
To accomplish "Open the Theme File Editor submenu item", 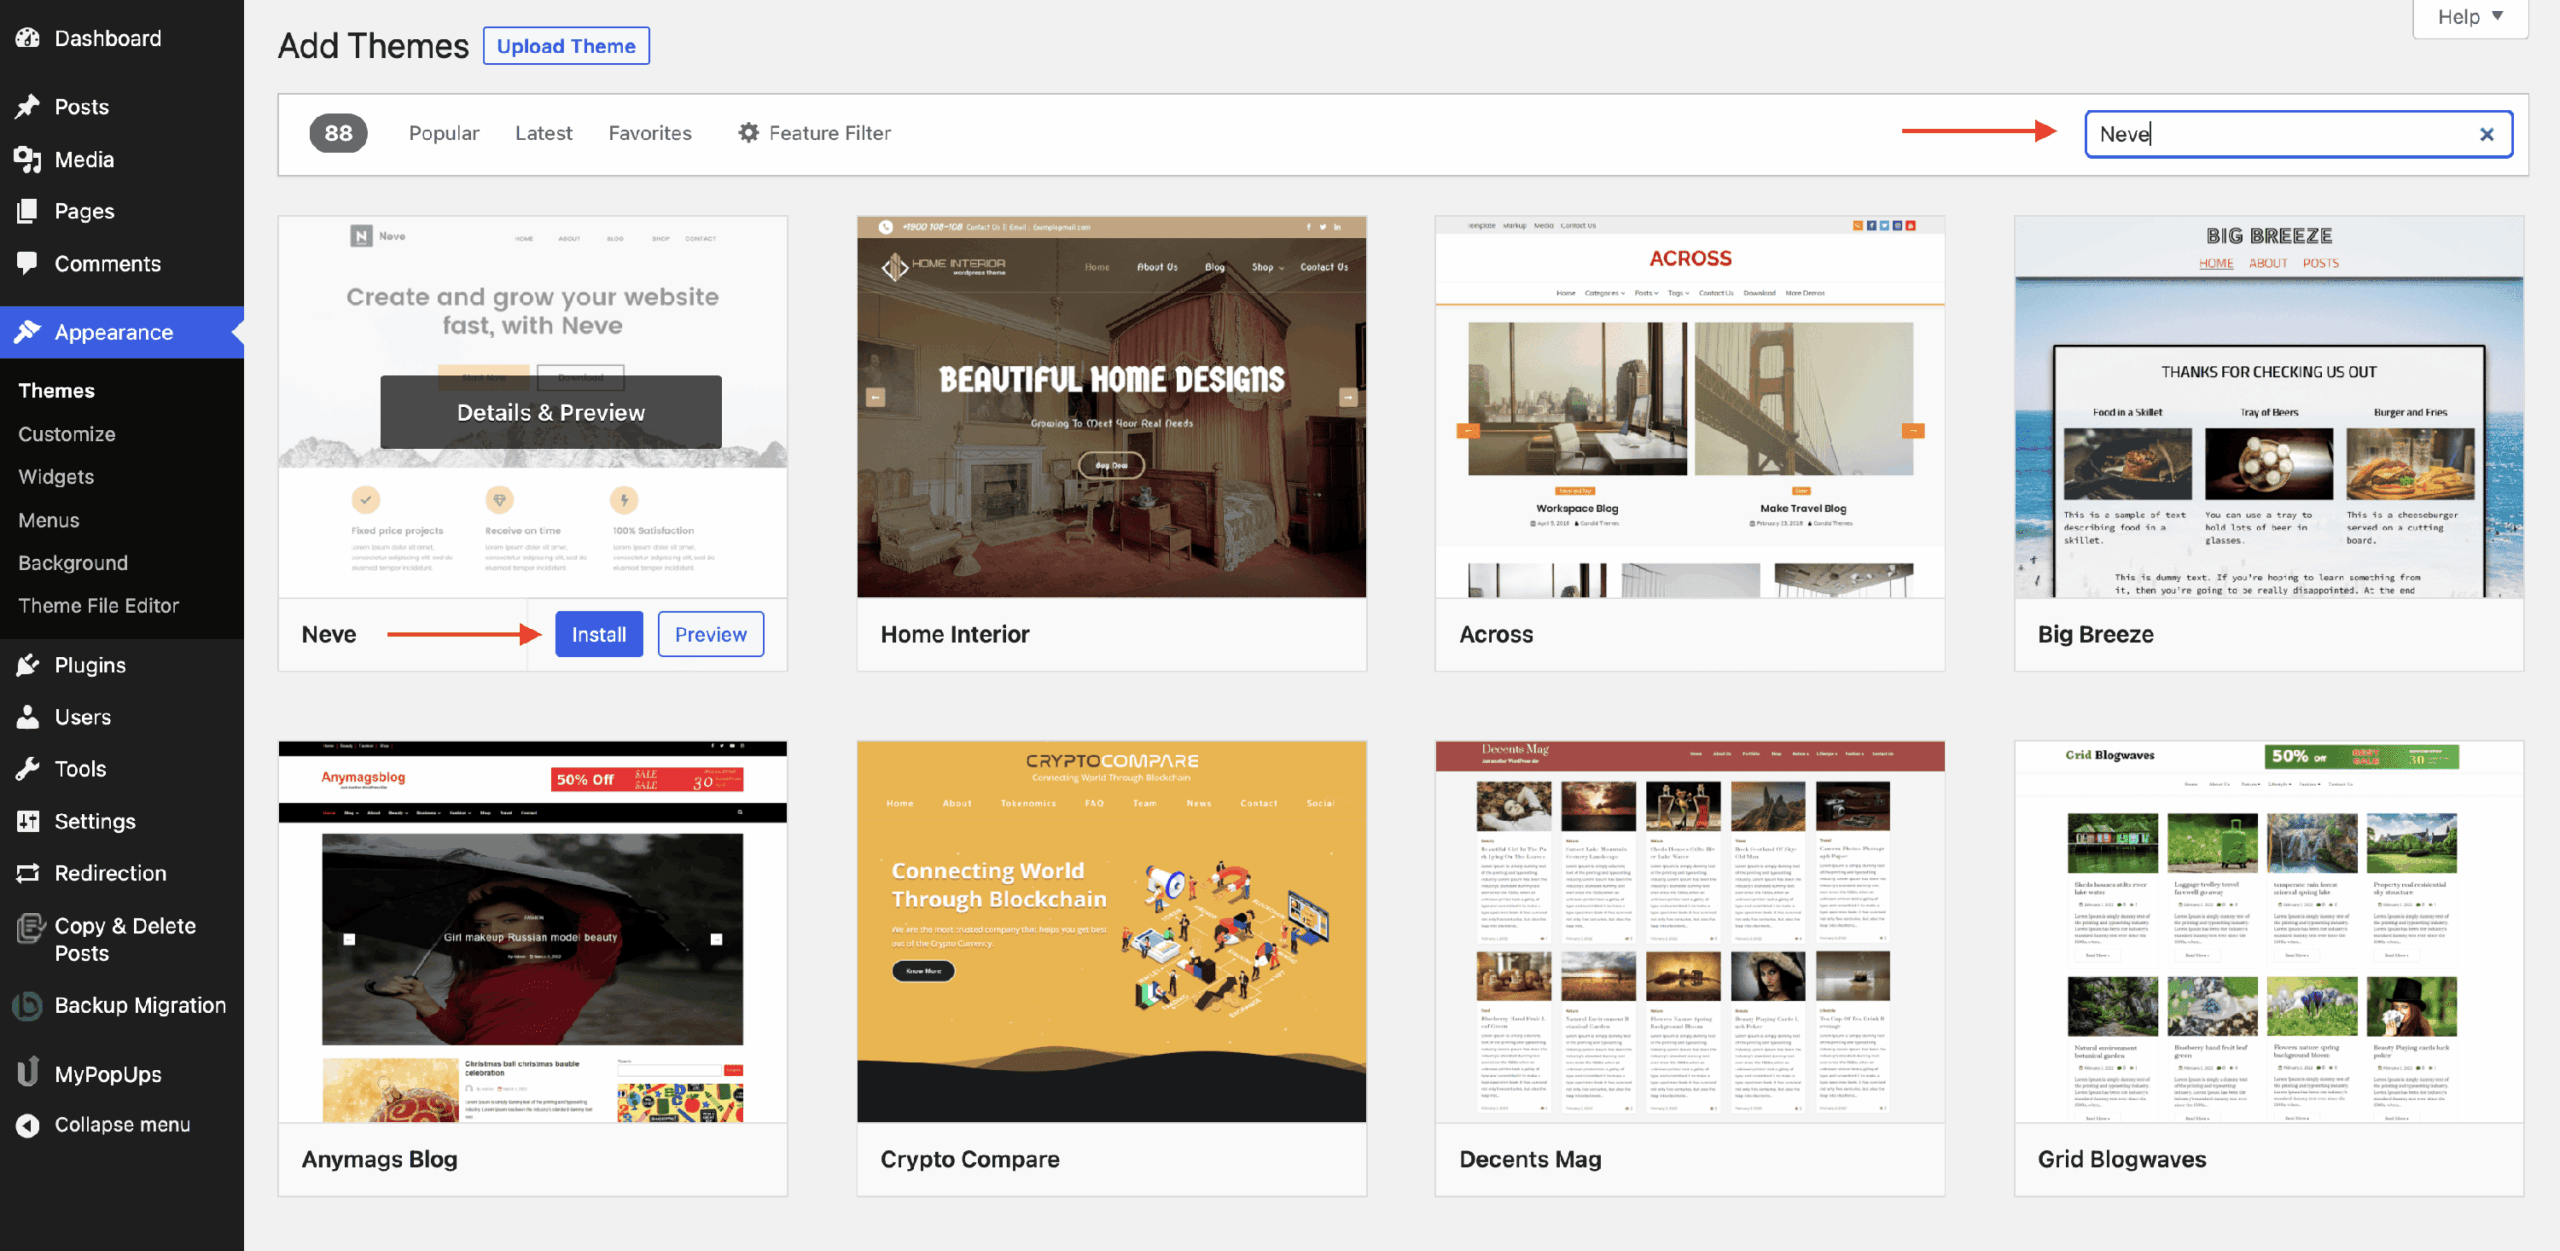I will click(x=99, y=606).
